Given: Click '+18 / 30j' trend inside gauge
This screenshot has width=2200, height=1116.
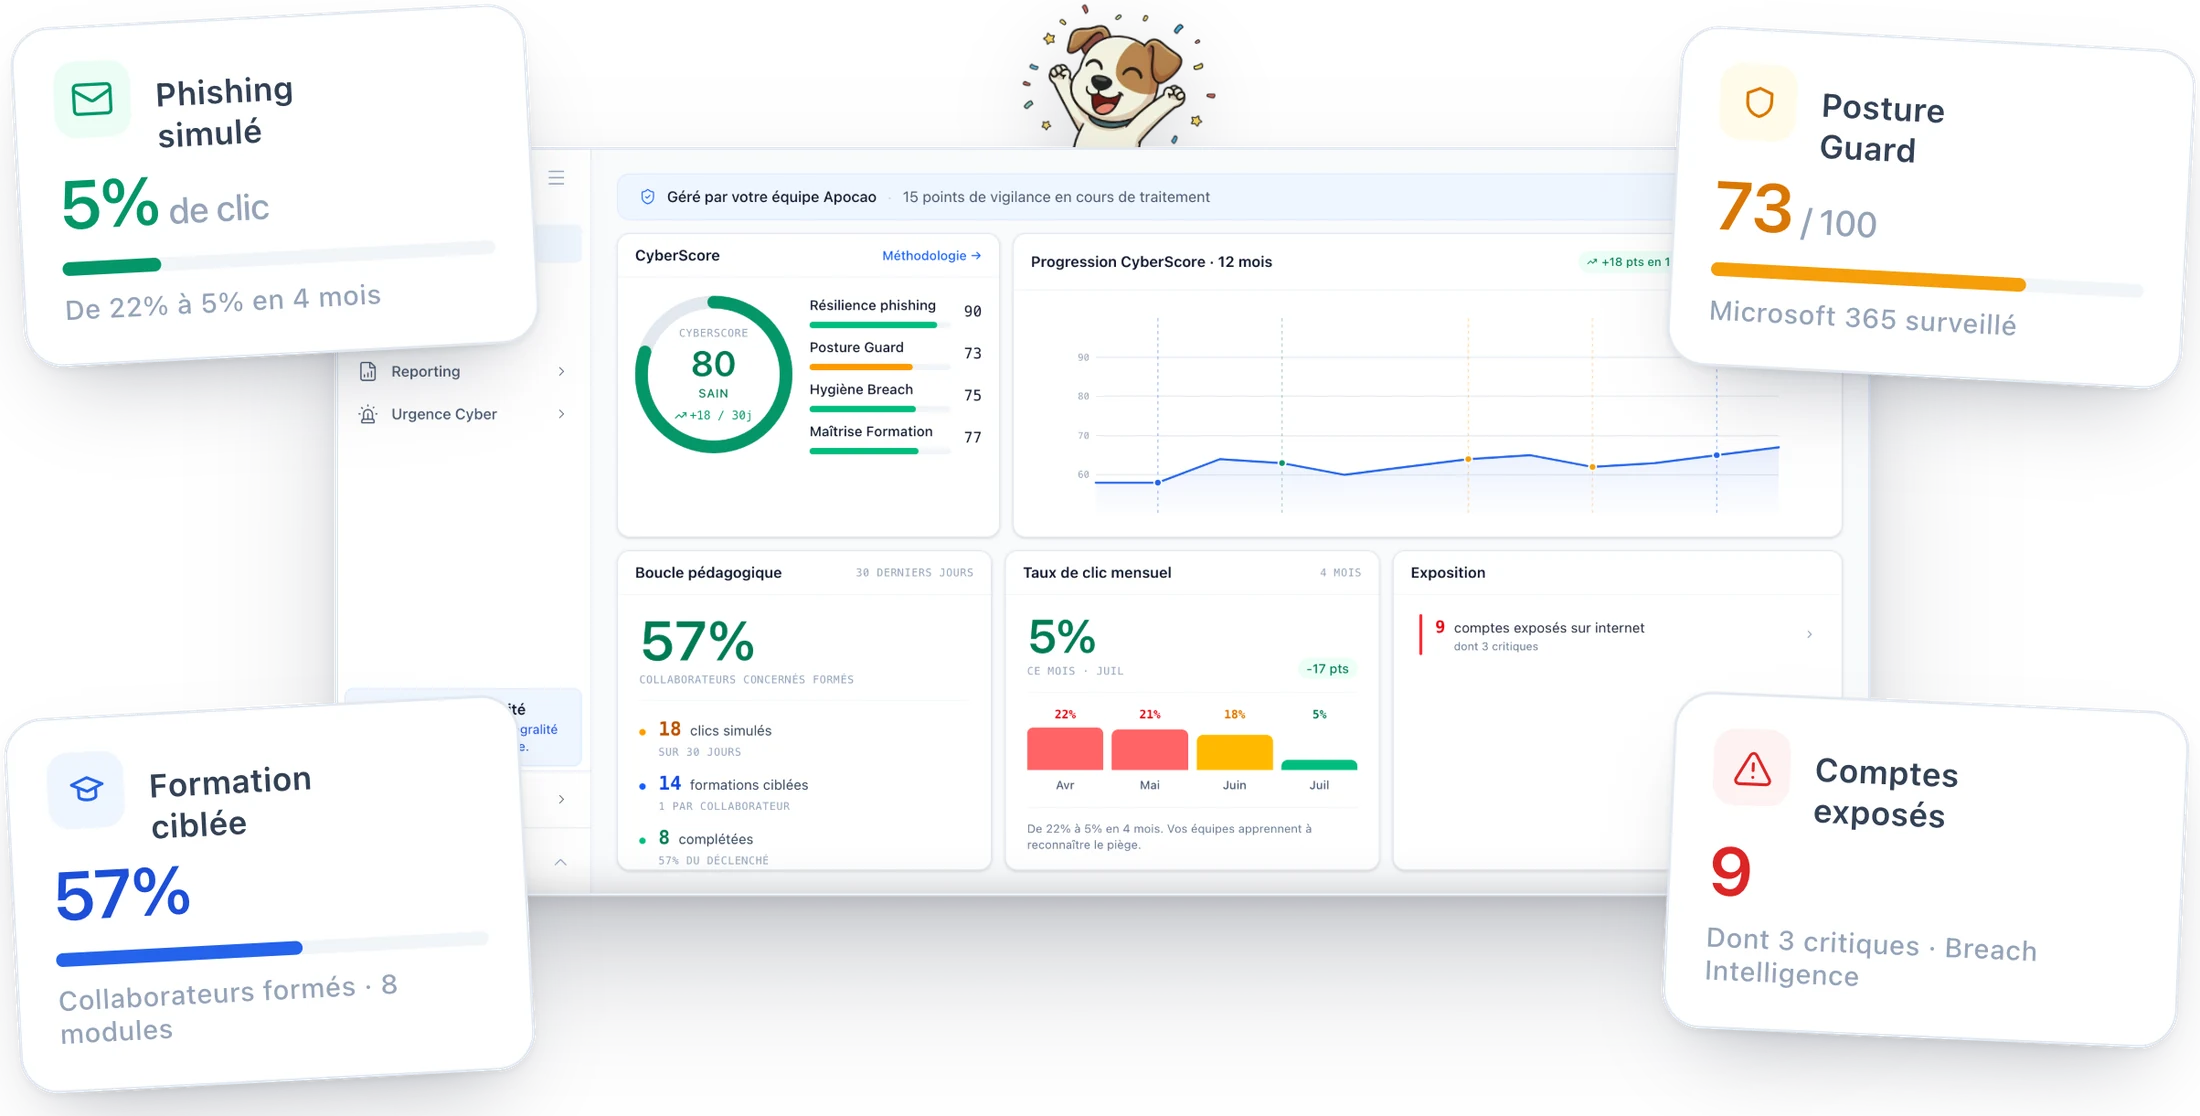Looking at the screenshot, I should 713,415.
